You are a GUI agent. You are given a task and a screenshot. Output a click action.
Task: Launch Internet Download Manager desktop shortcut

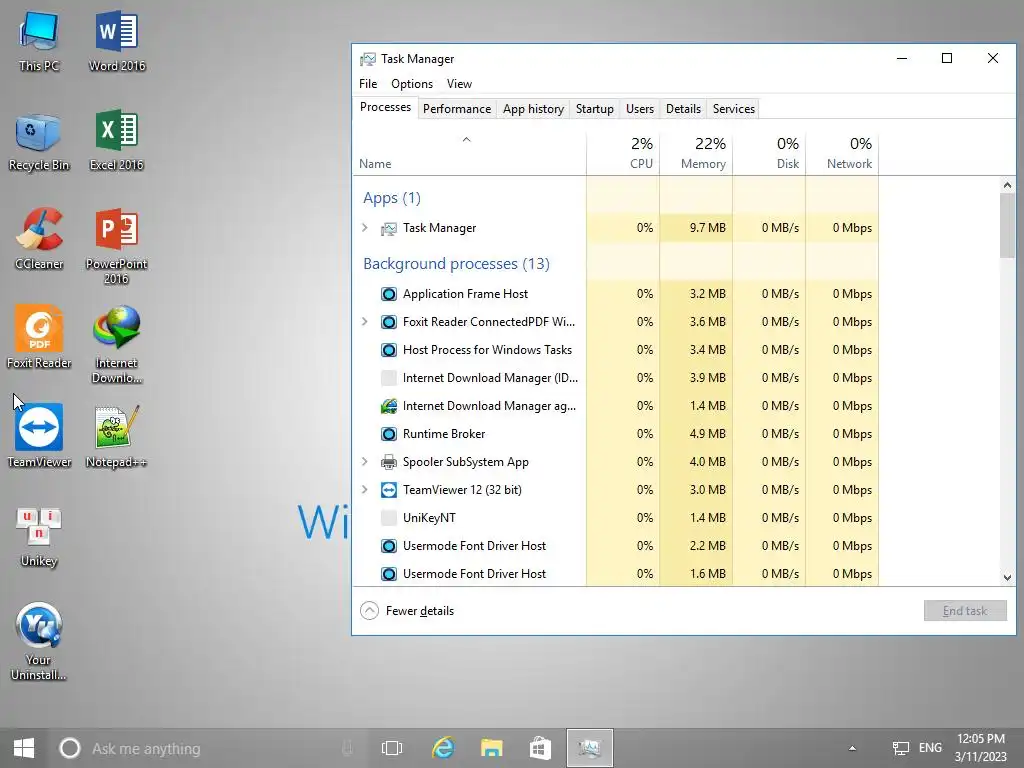pos(116,345)
